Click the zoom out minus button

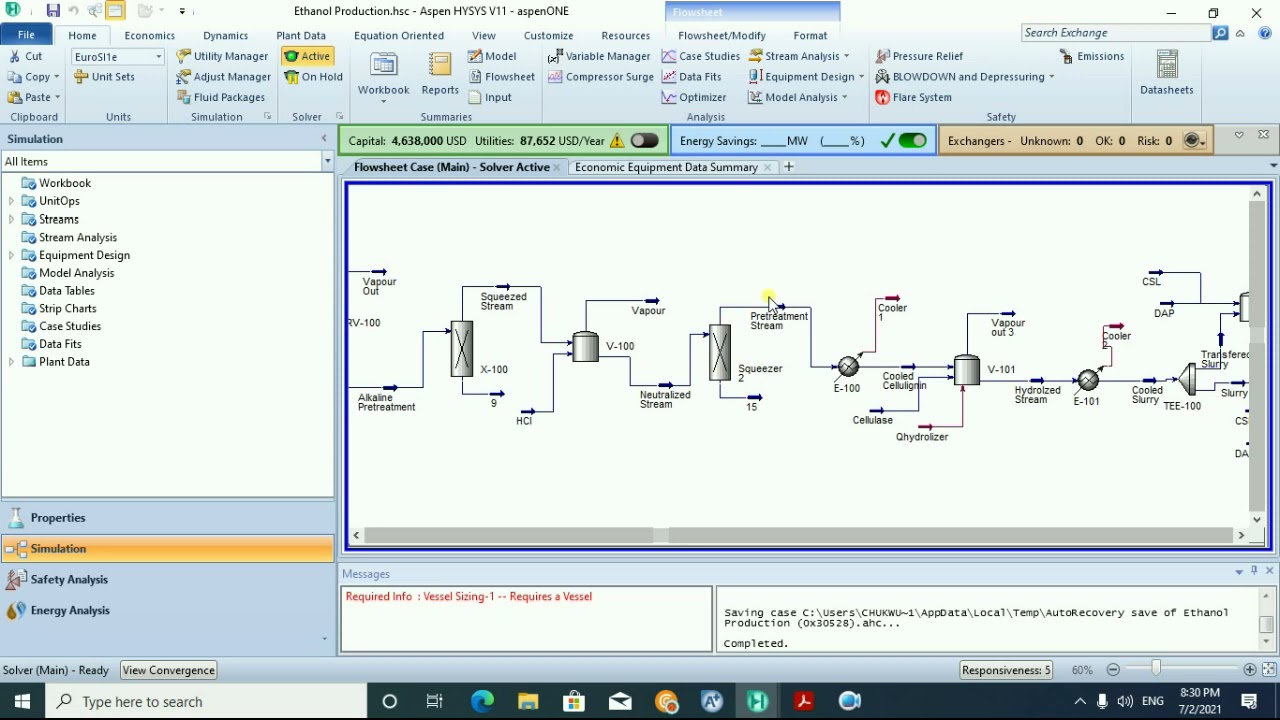pyautogui.click(x=1113, y=670)
